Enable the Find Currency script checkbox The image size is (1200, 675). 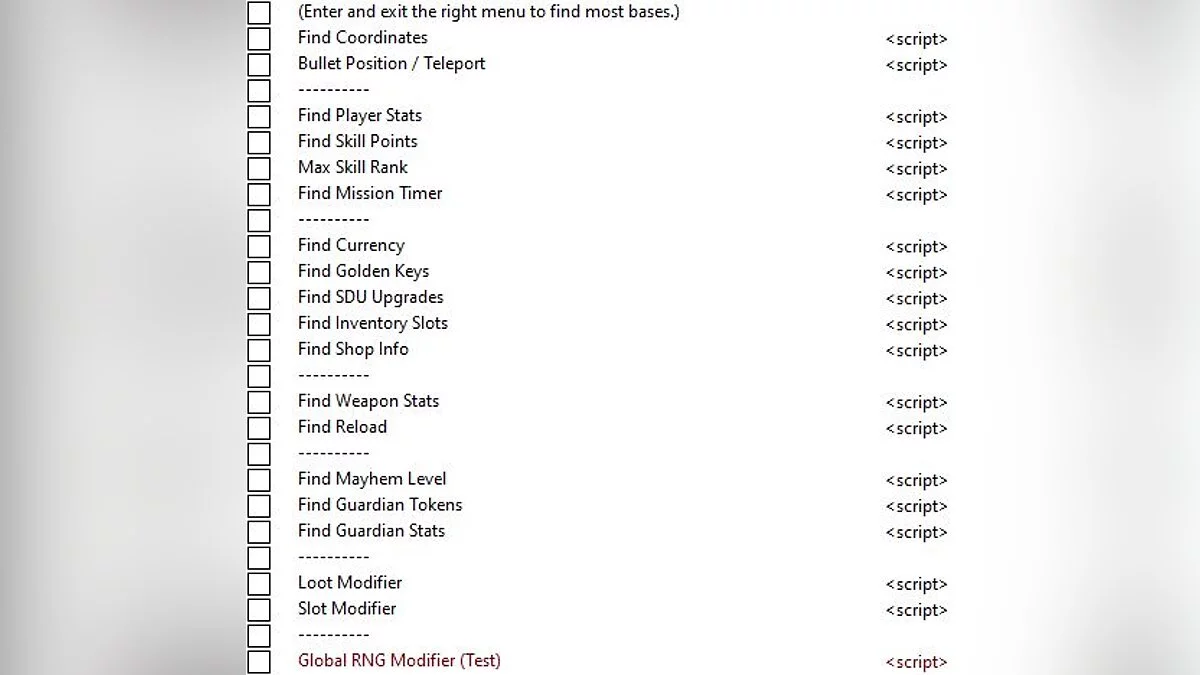coord(259,247)
